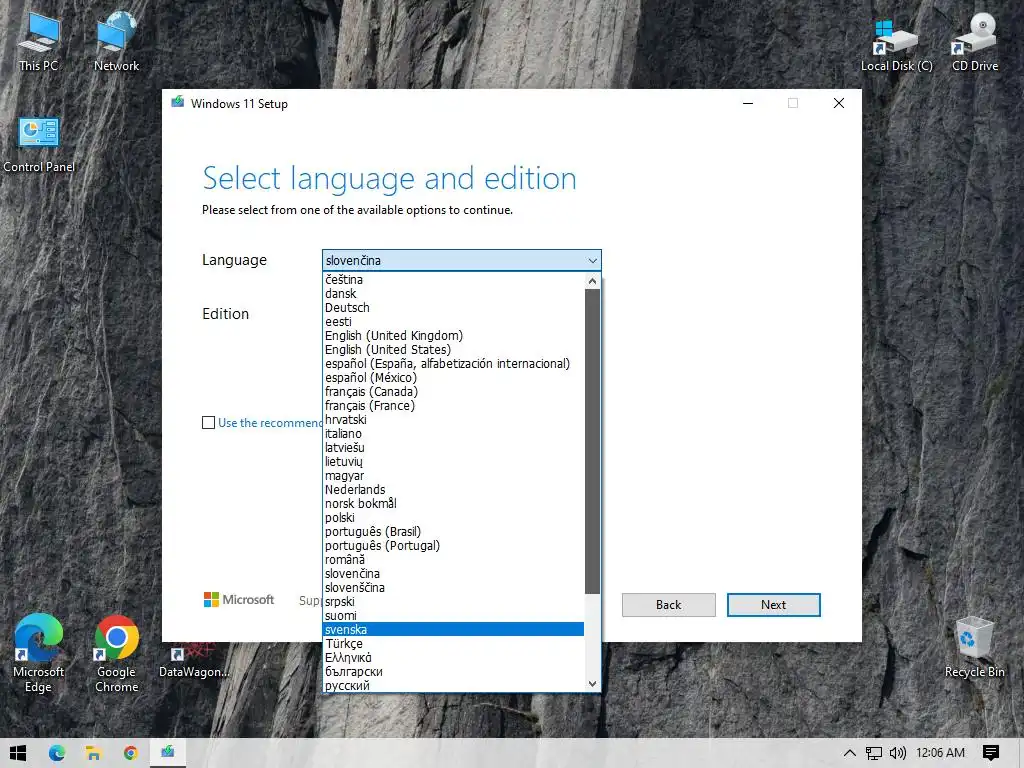Pick Nederlands in the list
The image size is (1024, 768).
coord(454,490)
